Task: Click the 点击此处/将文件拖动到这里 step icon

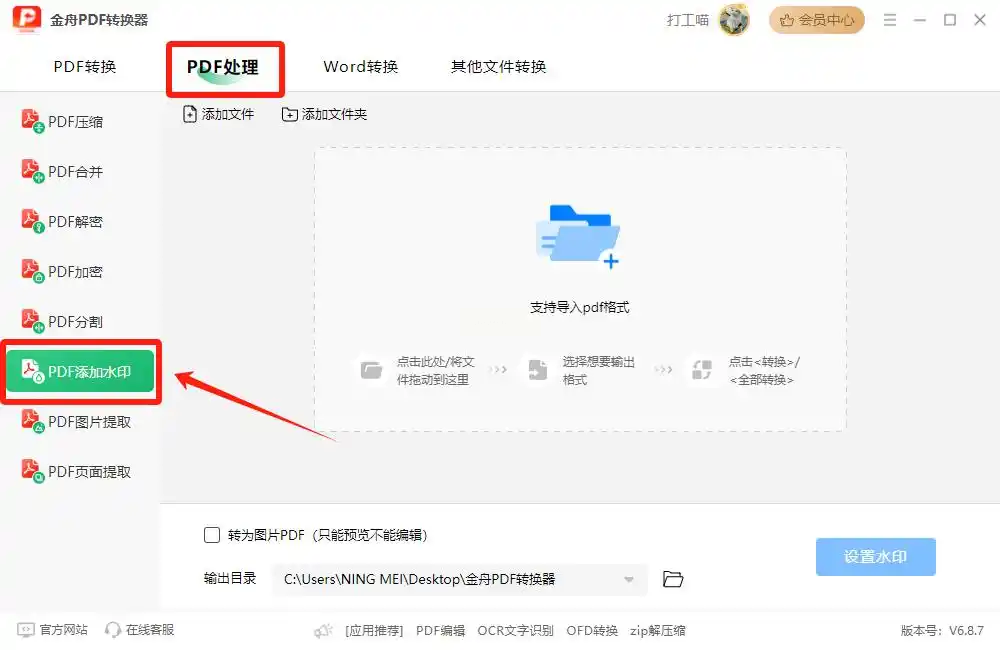Action: point(371,369)
